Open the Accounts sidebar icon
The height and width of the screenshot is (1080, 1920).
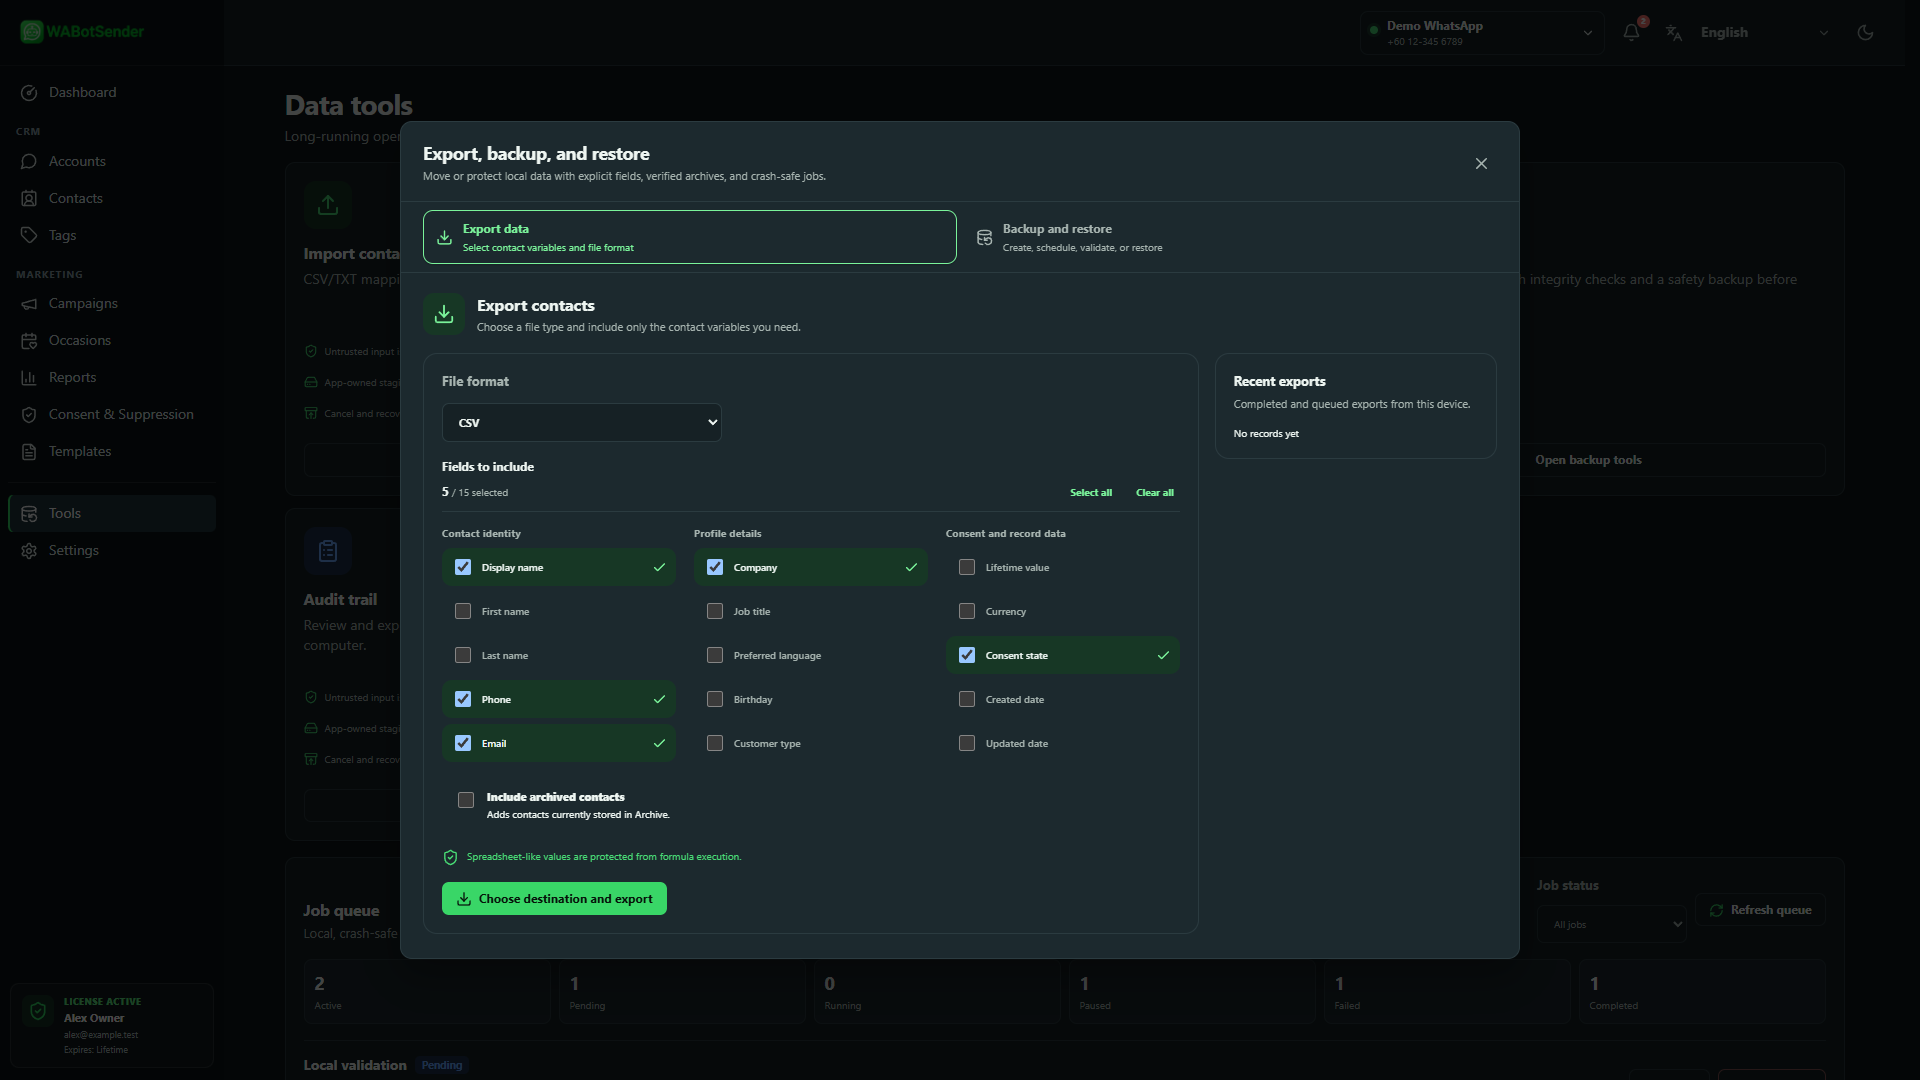point(29,161)
